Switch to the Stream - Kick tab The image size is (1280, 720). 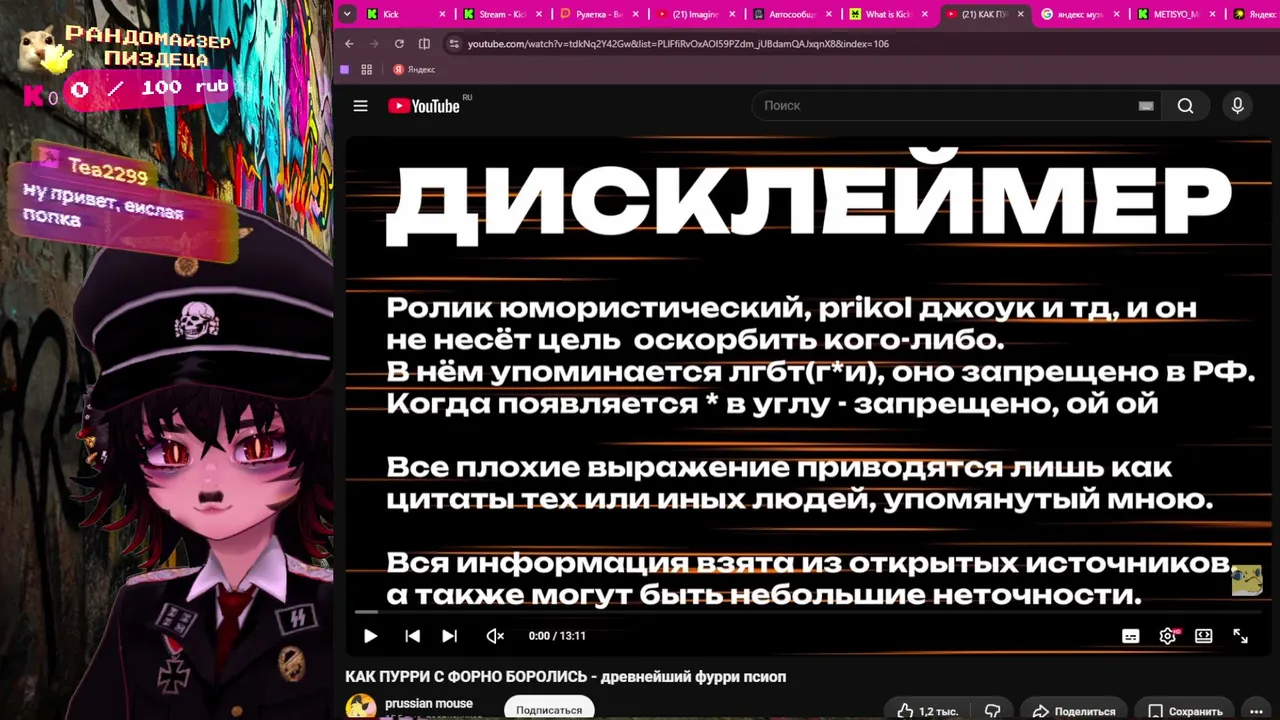pos(501,15)
